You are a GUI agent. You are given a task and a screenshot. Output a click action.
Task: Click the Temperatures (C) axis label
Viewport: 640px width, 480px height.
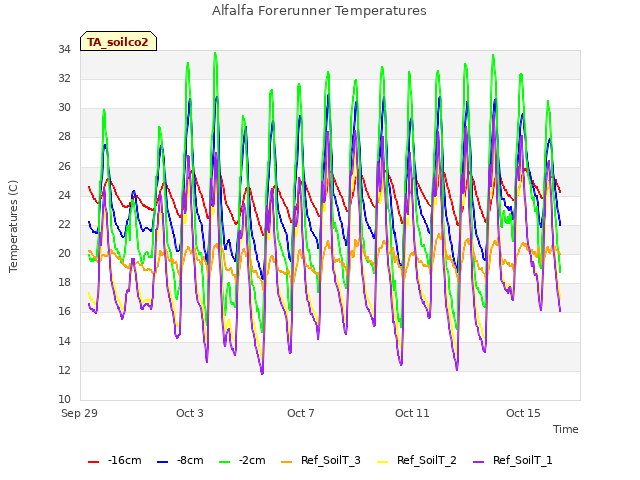click(13, 226)
